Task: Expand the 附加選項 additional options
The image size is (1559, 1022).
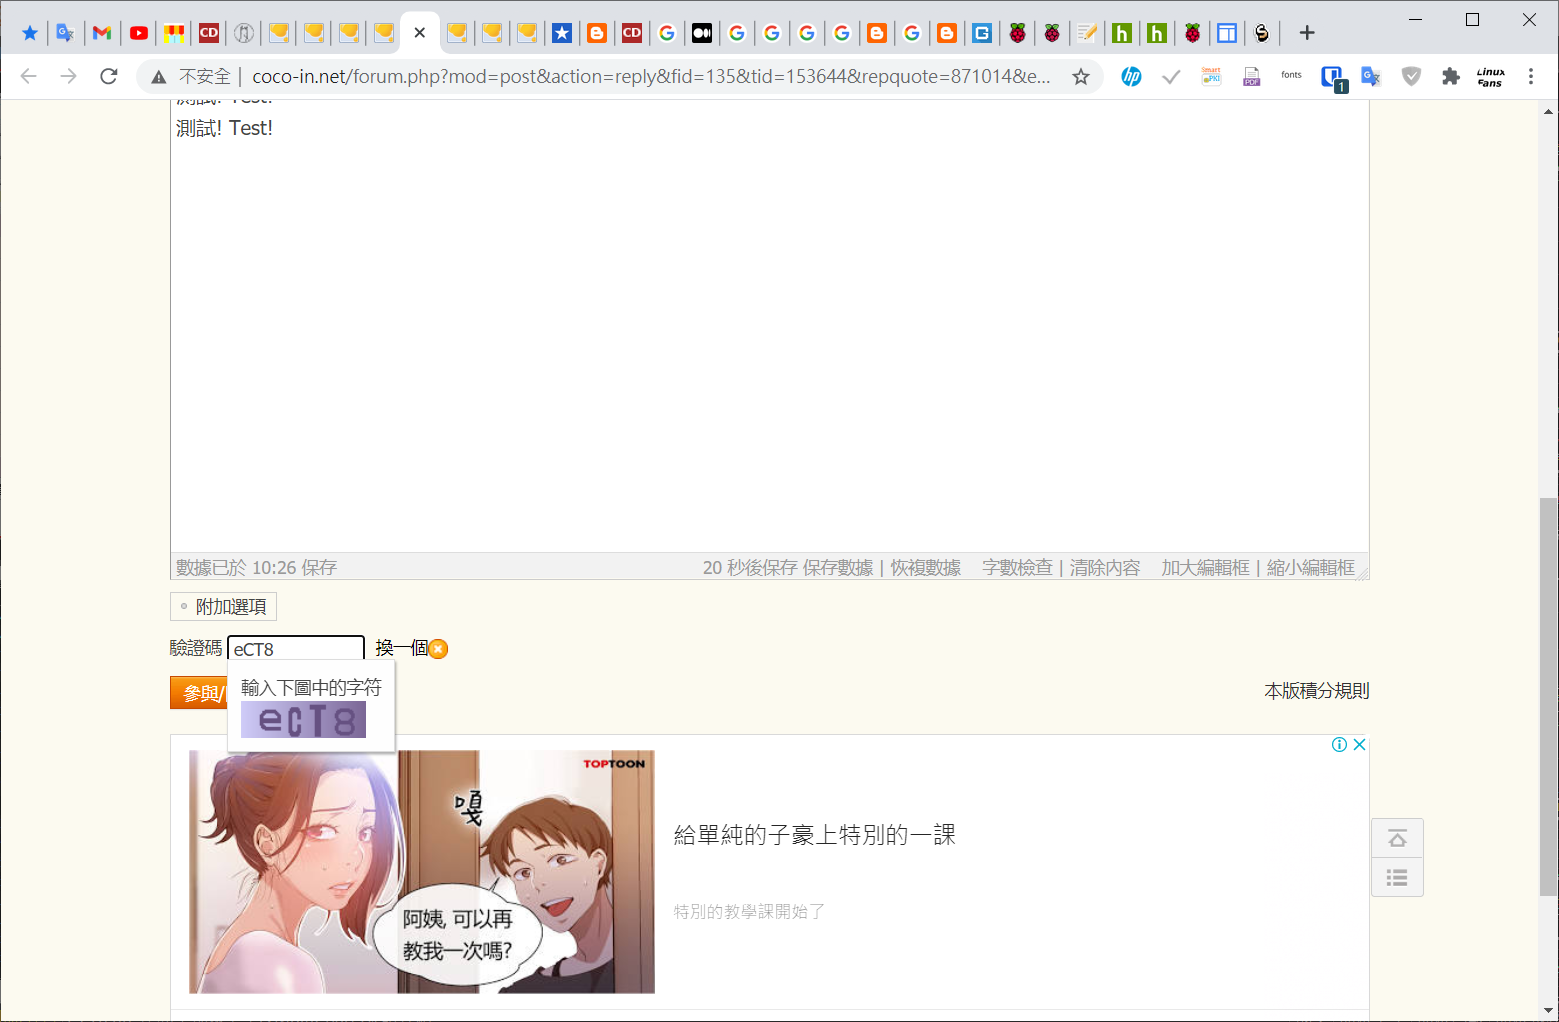Action: 223,607
